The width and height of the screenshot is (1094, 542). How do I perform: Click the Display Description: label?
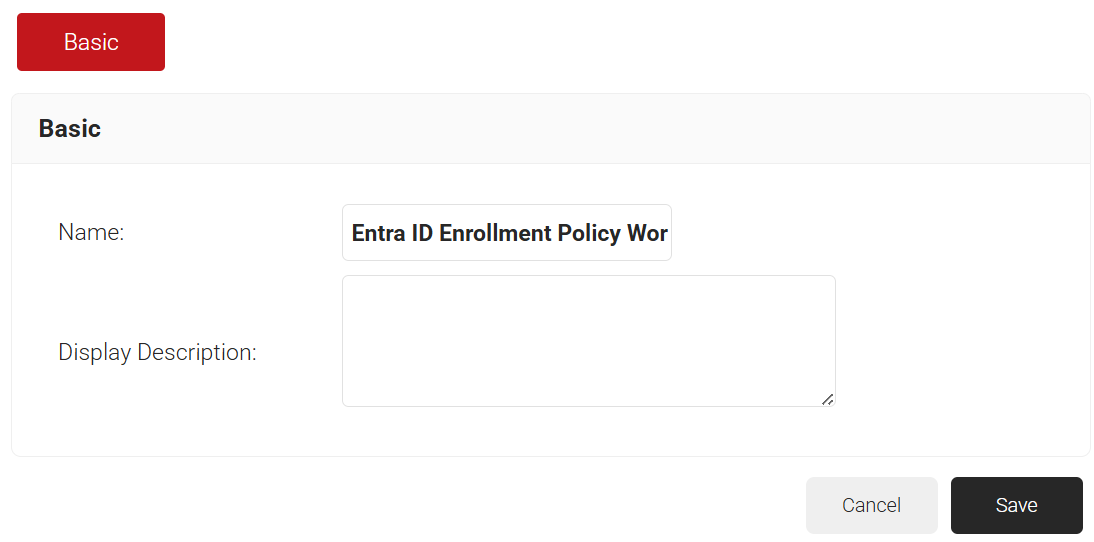[157, 353]
